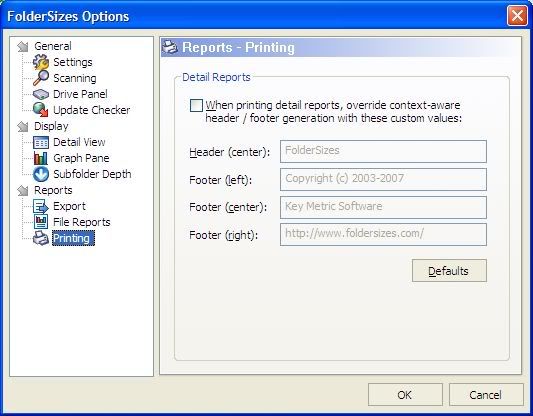This screenshot has width=533, height=416.
Task: Click the "Header (center):" label
Action: click(229, 152)
